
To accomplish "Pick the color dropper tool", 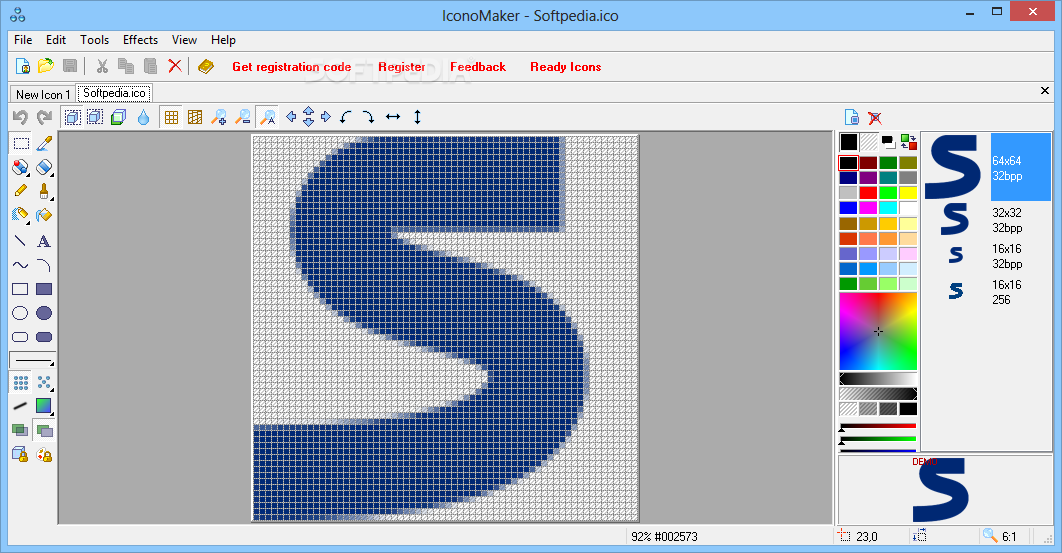I will 44,143.
